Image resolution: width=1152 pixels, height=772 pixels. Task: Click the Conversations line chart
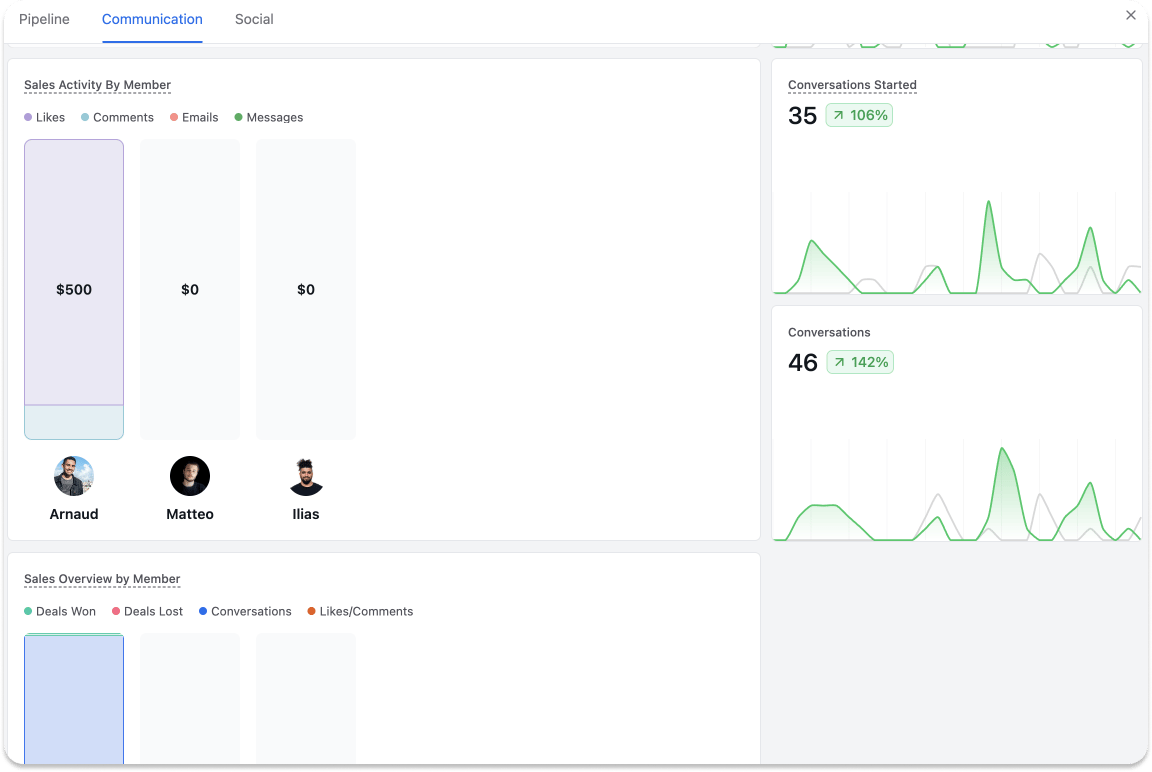coord(957,491)
